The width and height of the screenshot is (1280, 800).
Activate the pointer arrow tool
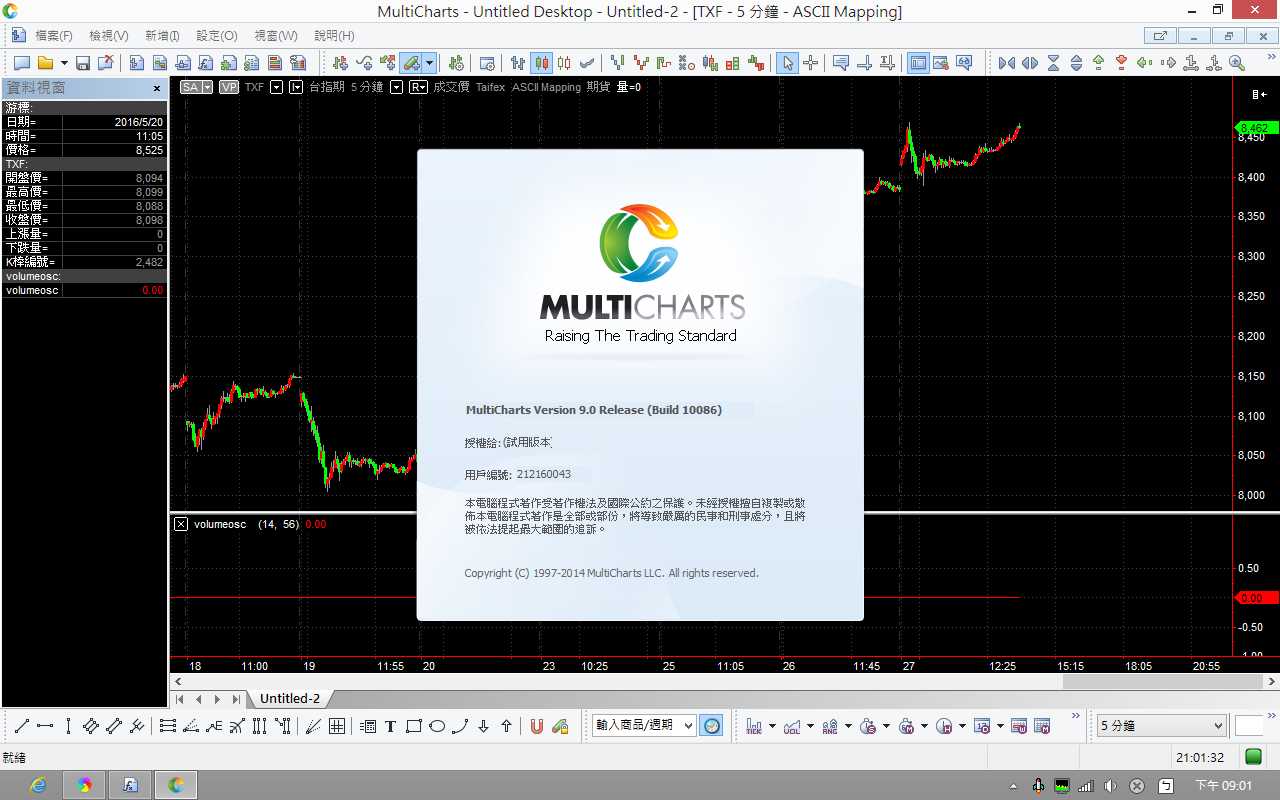(788, 63)
